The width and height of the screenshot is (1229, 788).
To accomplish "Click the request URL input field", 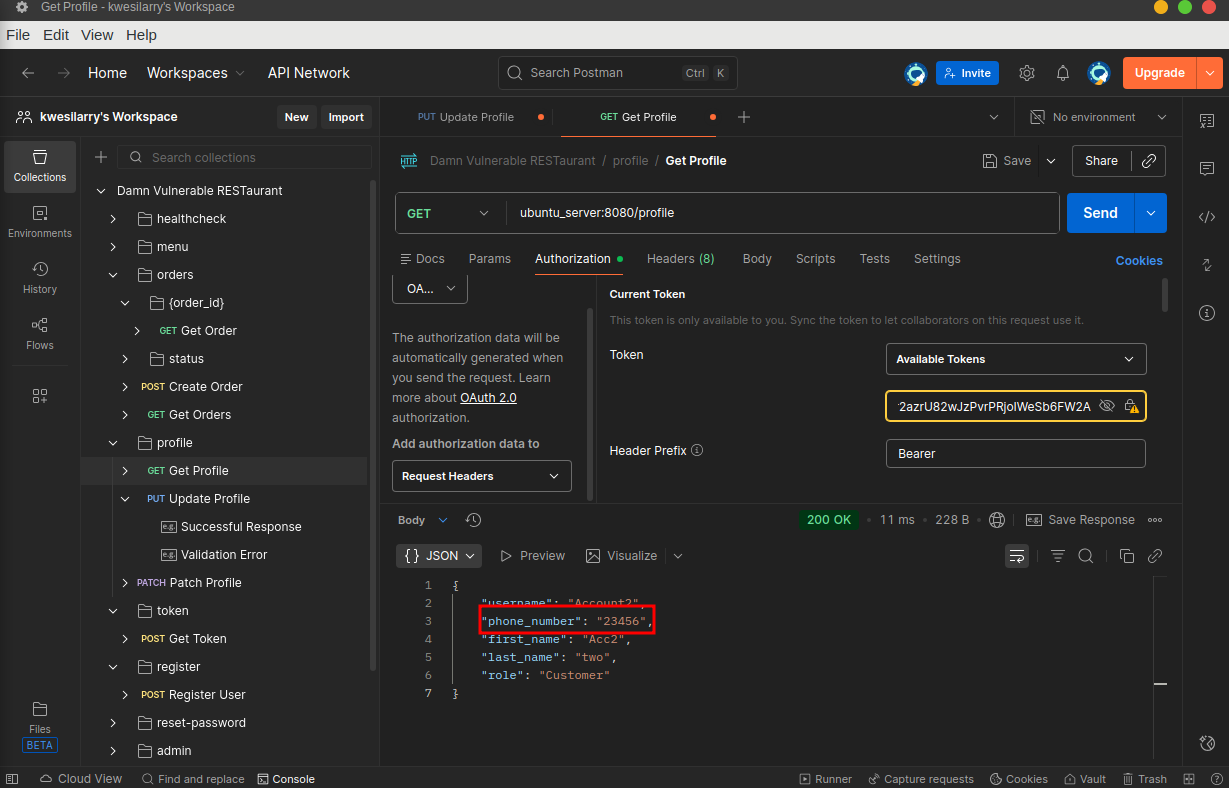I will point(780,213).
